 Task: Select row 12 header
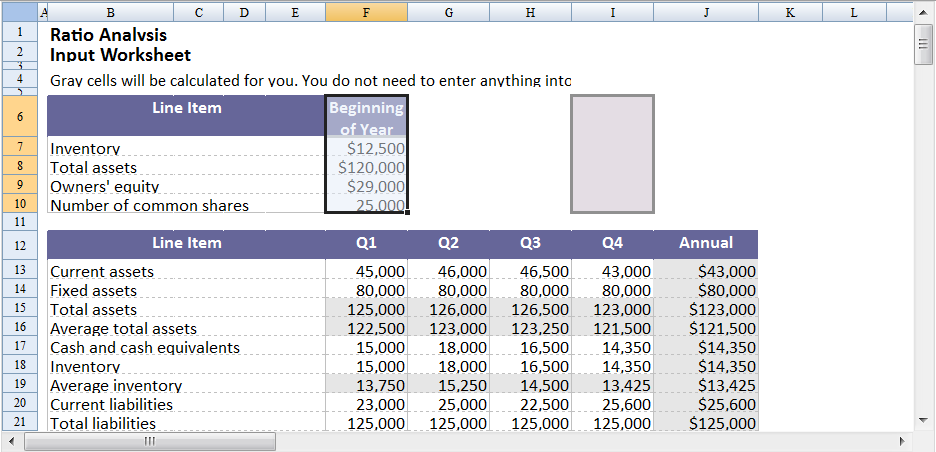tap(20, 244)
